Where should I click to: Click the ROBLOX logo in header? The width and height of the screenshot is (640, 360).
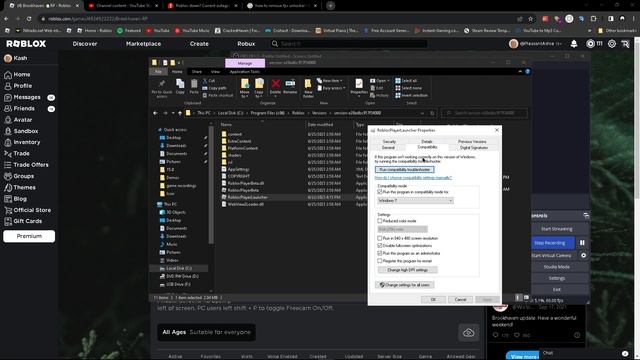[x=26, y=44]
